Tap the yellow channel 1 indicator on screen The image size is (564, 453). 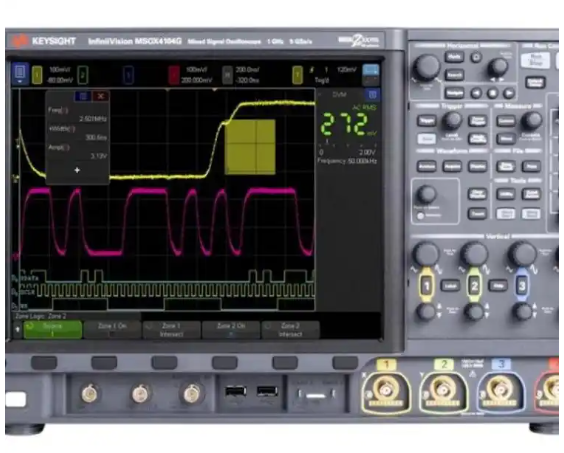(37, 75)
